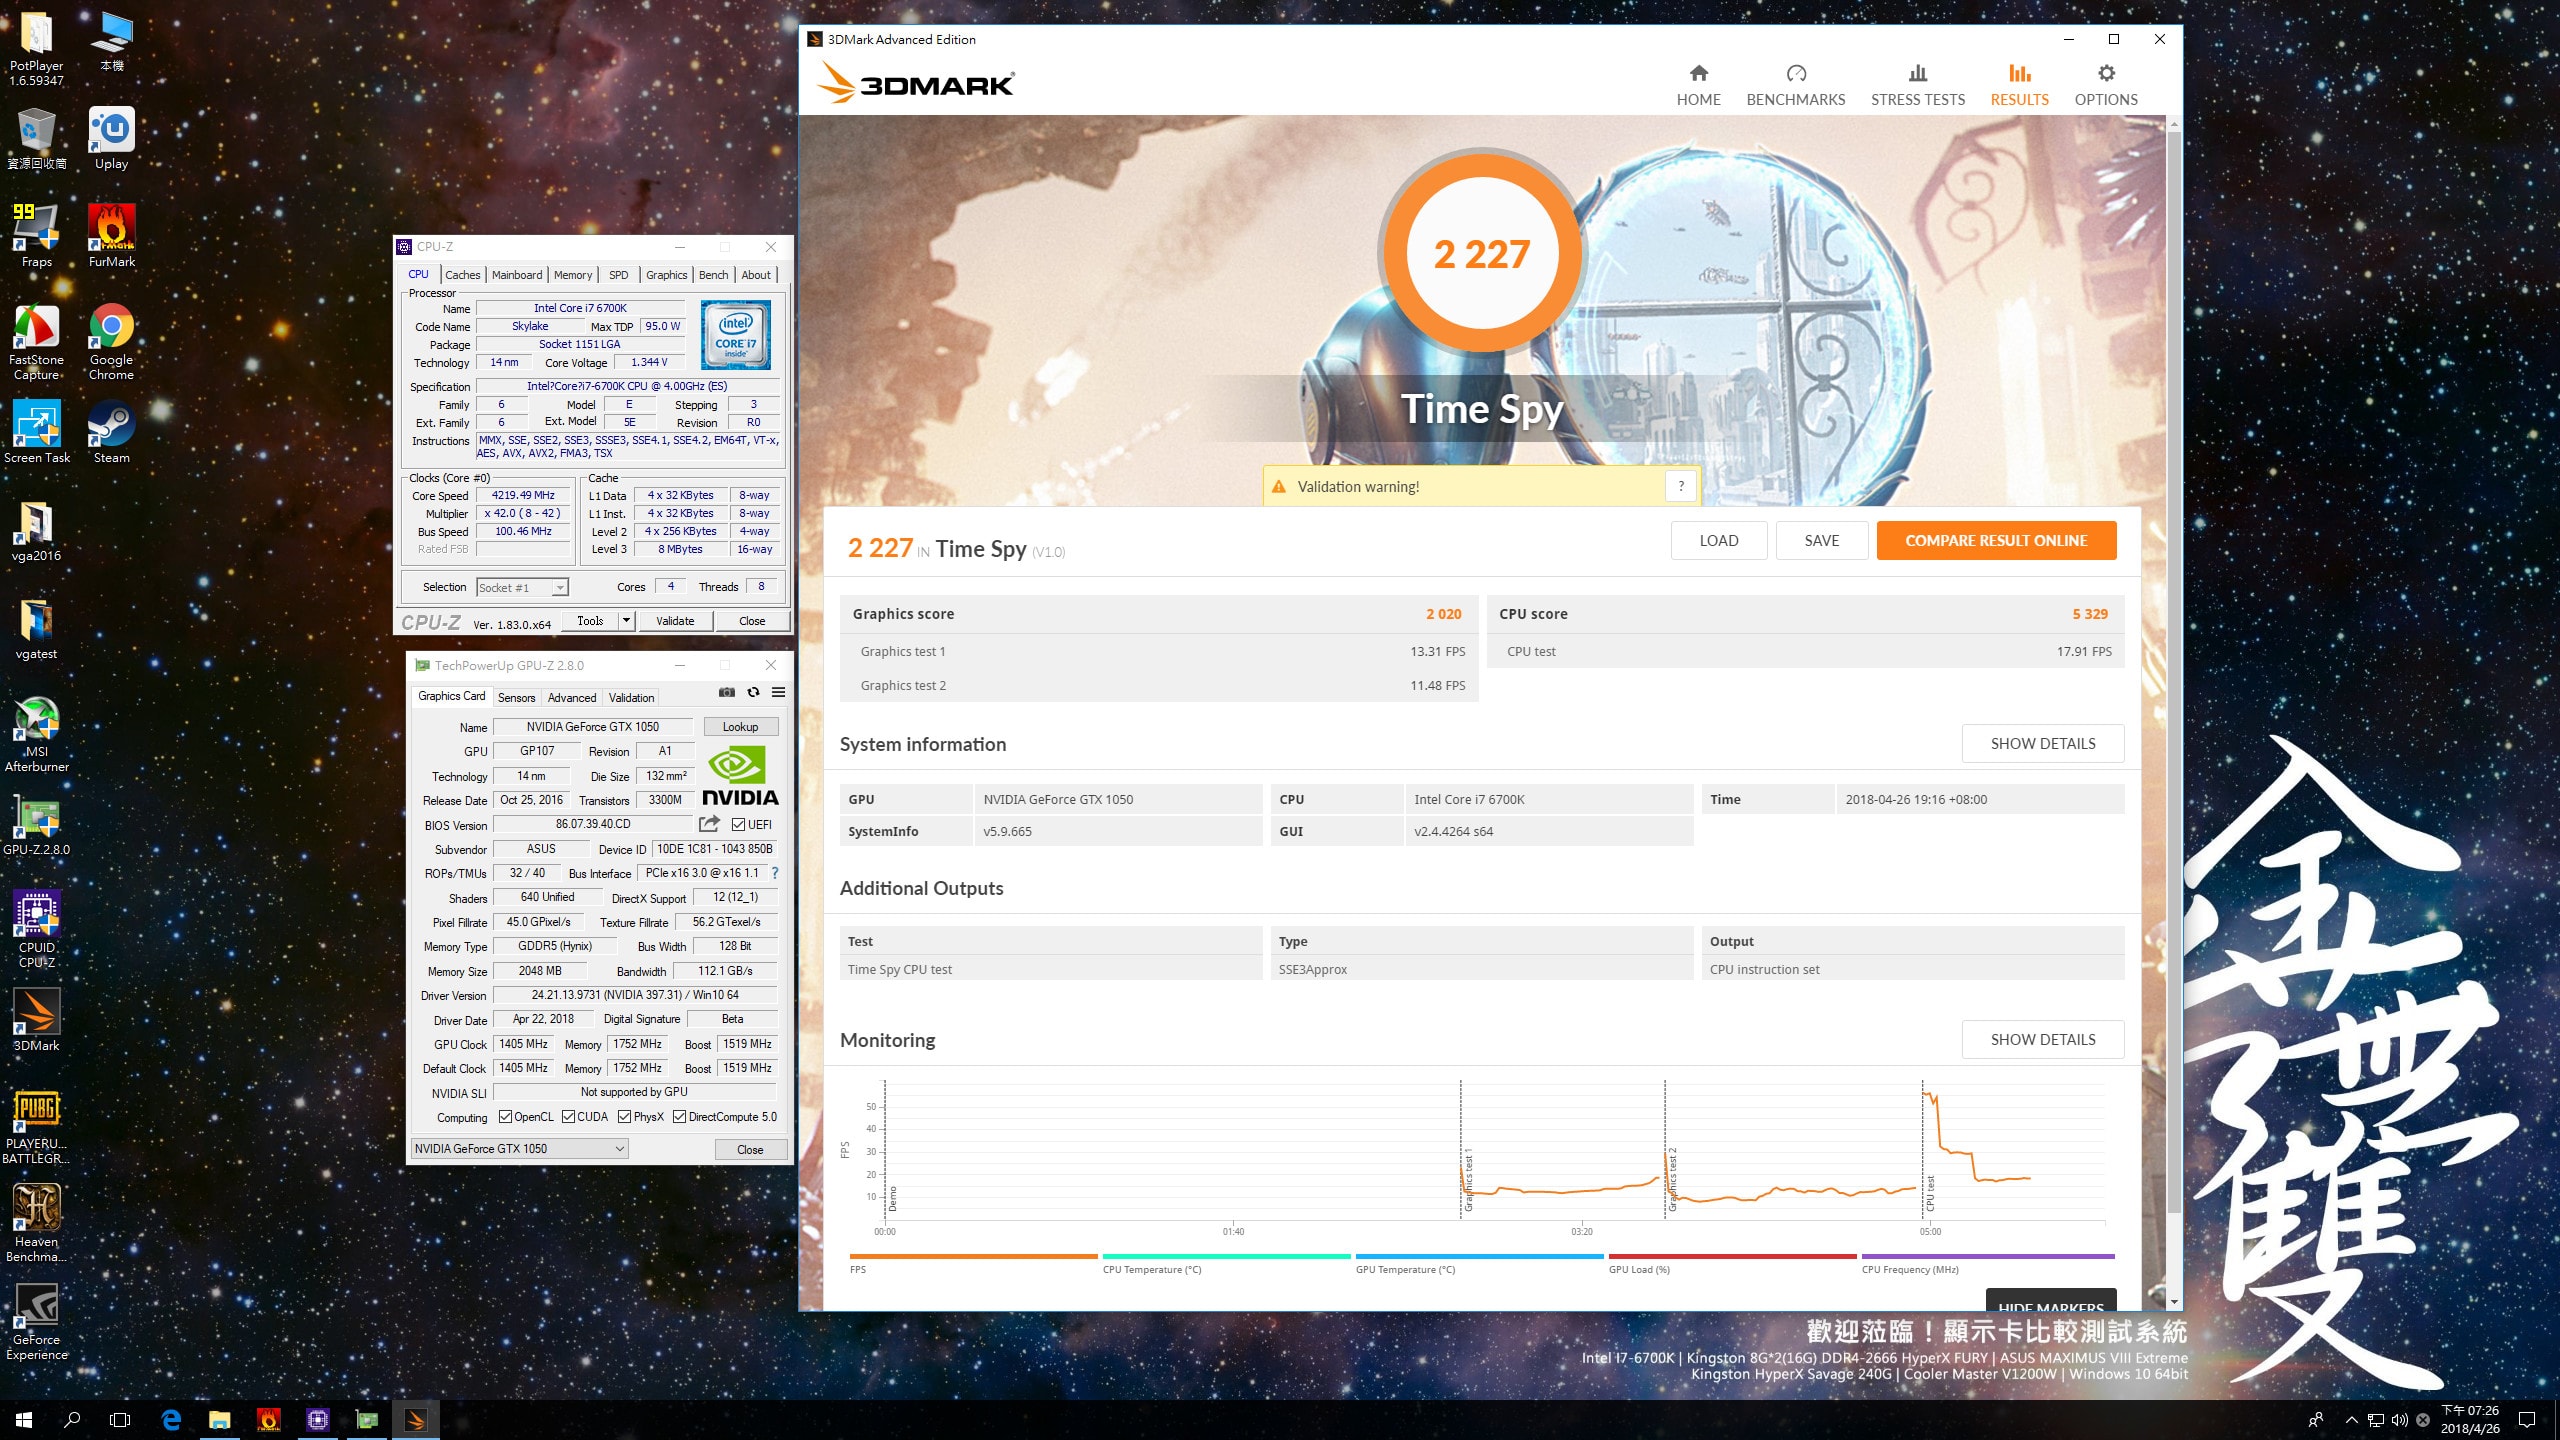Open the 3DMark desktop shortcut
This screenshot has height=1440, width=2560.
(x=36, y=1020)
